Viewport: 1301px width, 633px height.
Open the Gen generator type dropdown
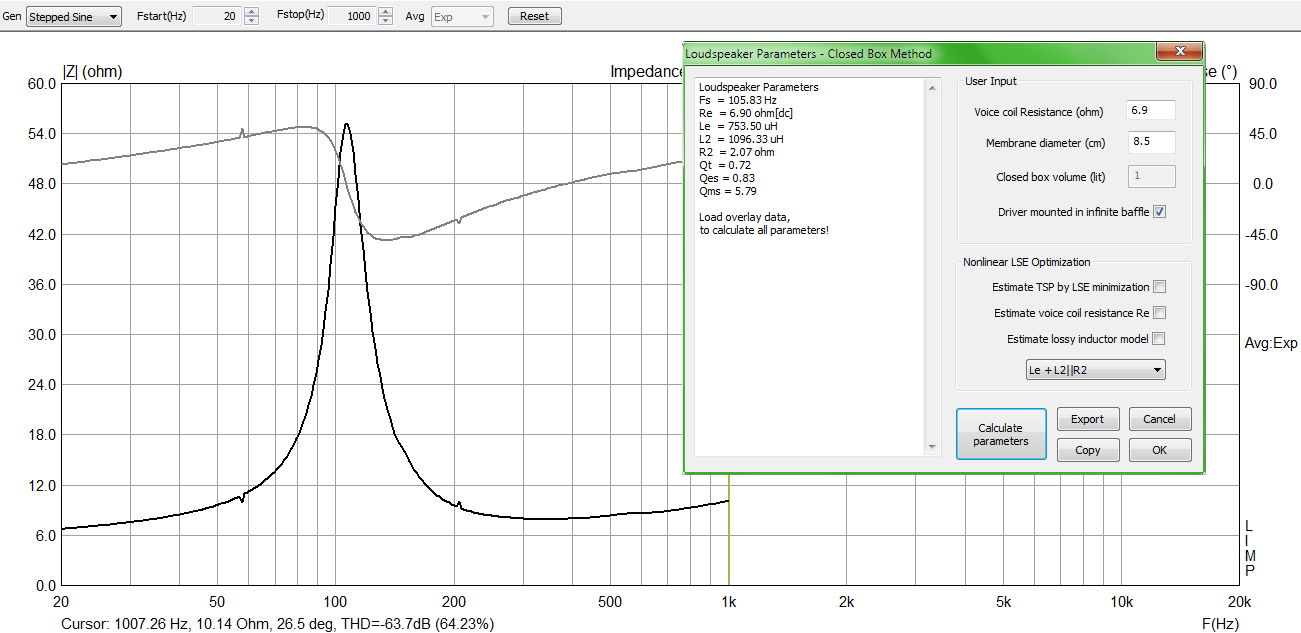pyautogui.click(x=74, y=17)
